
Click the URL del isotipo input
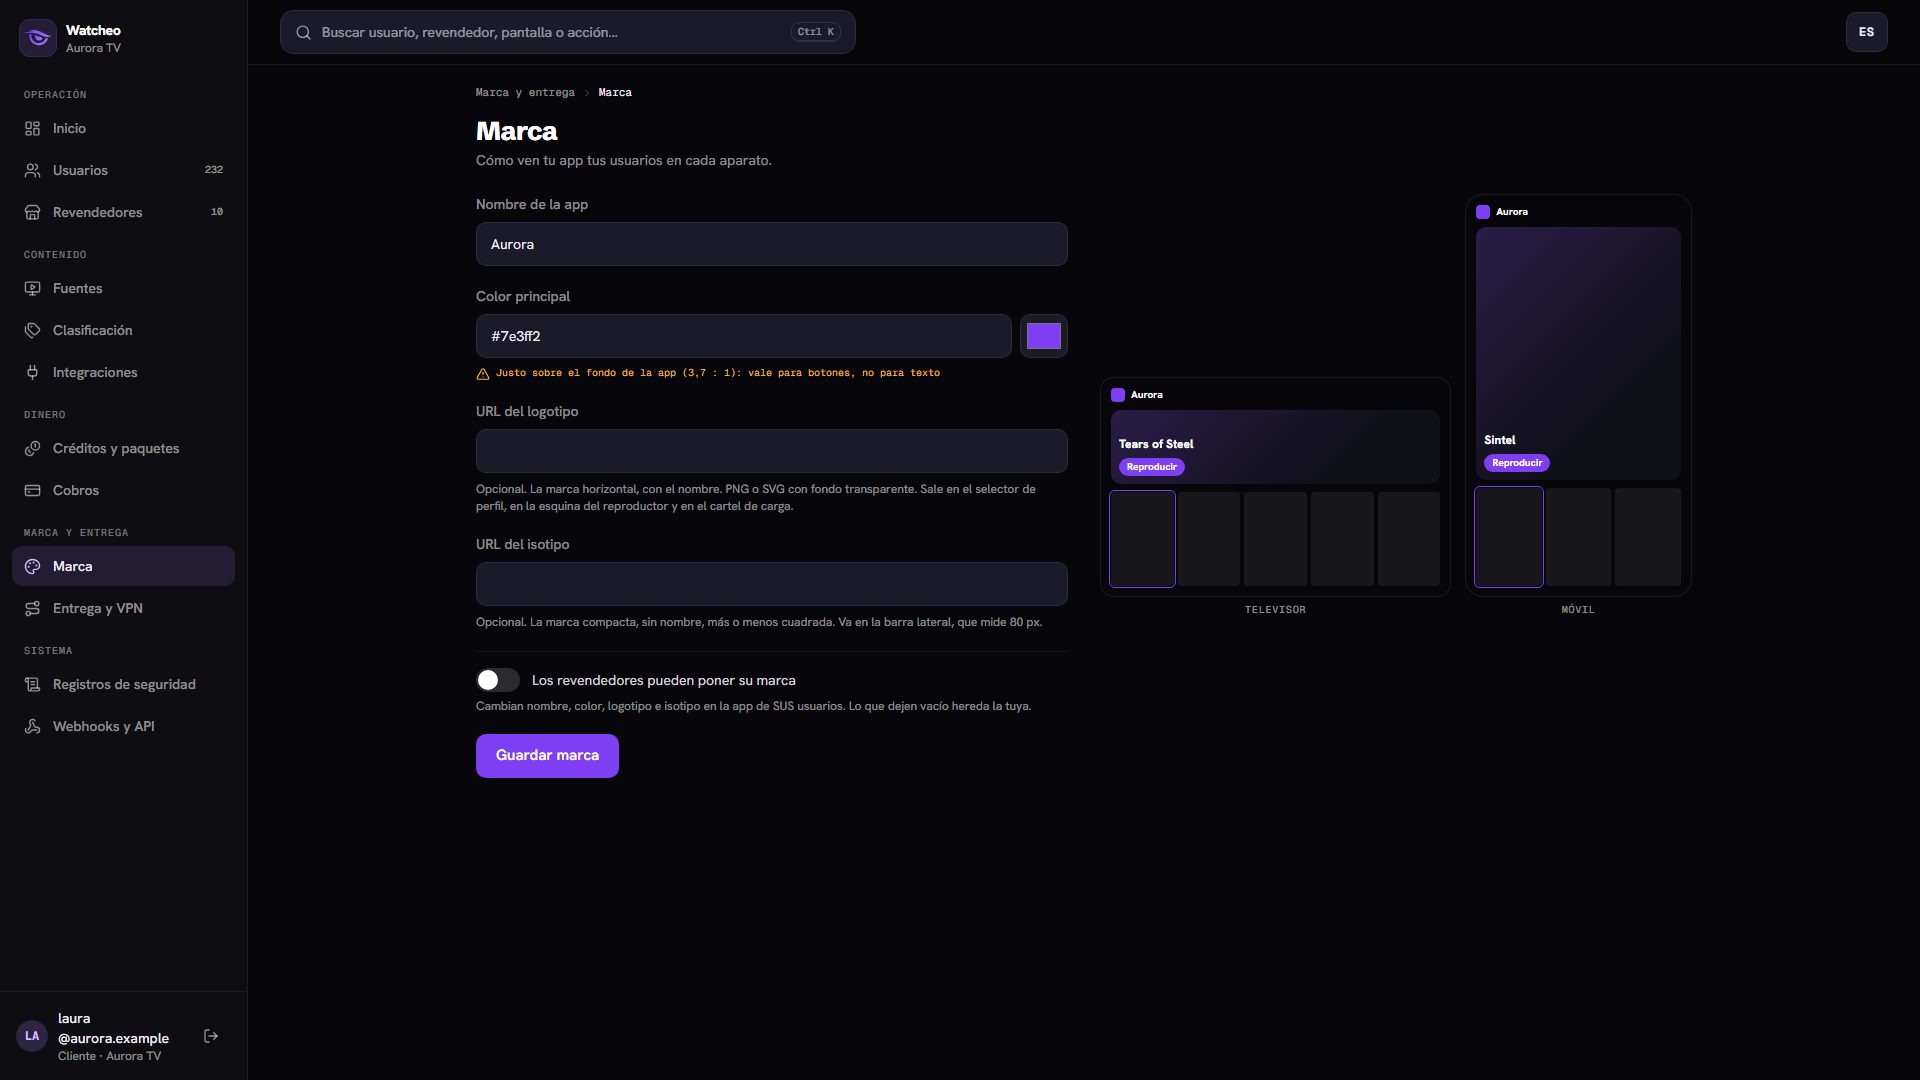coord(771,584)
